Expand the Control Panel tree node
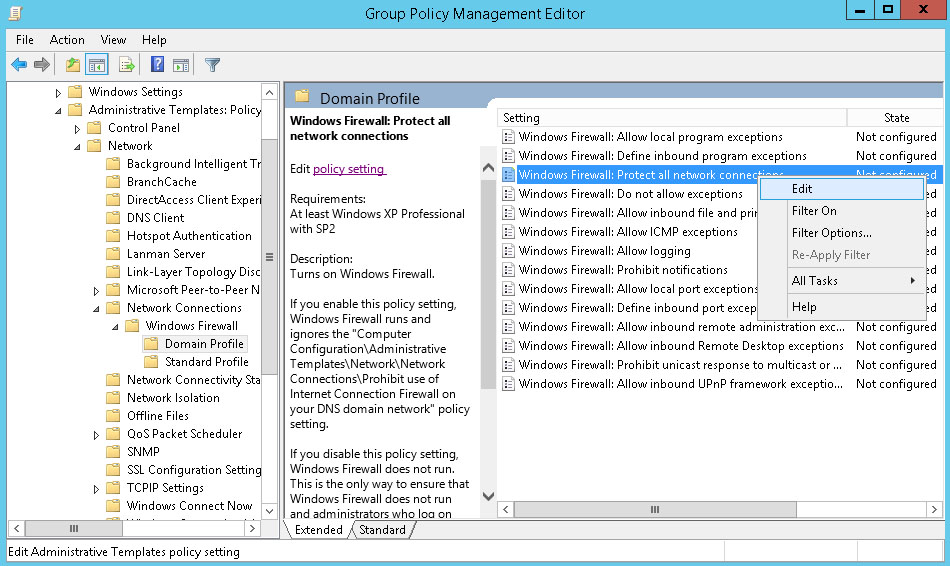 [77, 128]
